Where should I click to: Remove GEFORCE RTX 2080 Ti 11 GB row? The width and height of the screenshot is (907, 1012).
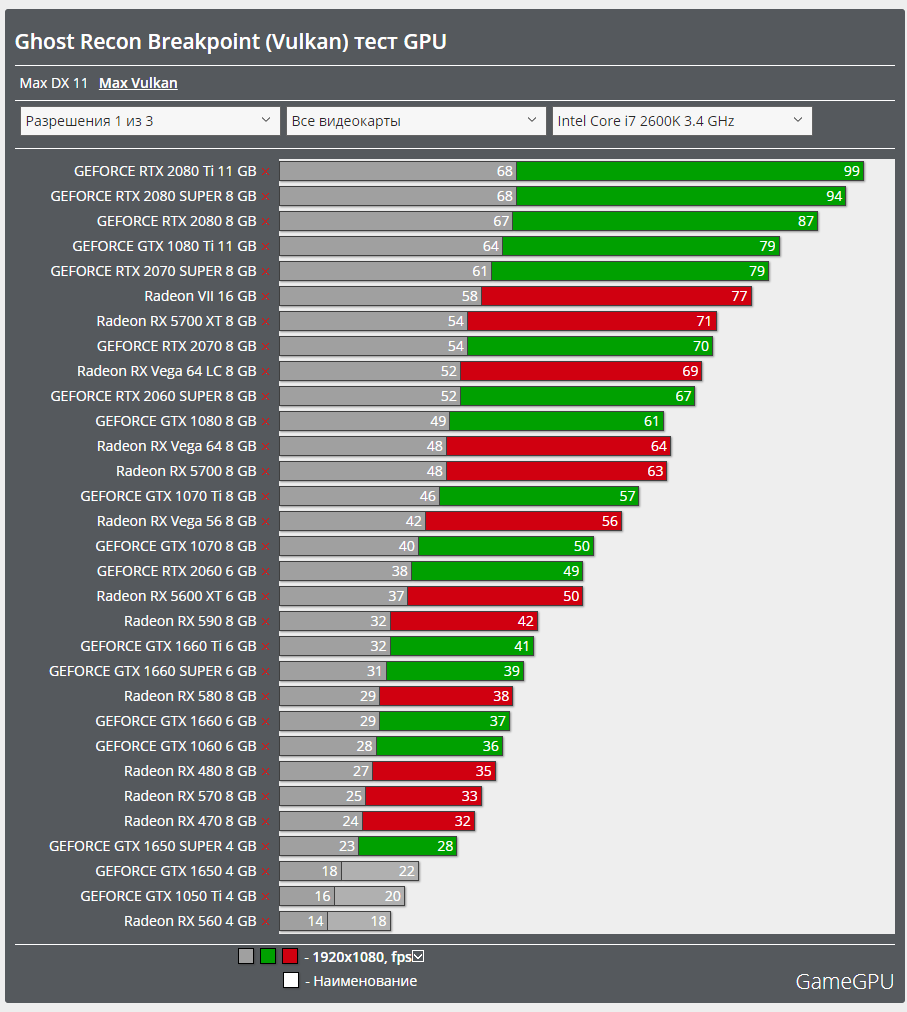[x=265, y=172]
